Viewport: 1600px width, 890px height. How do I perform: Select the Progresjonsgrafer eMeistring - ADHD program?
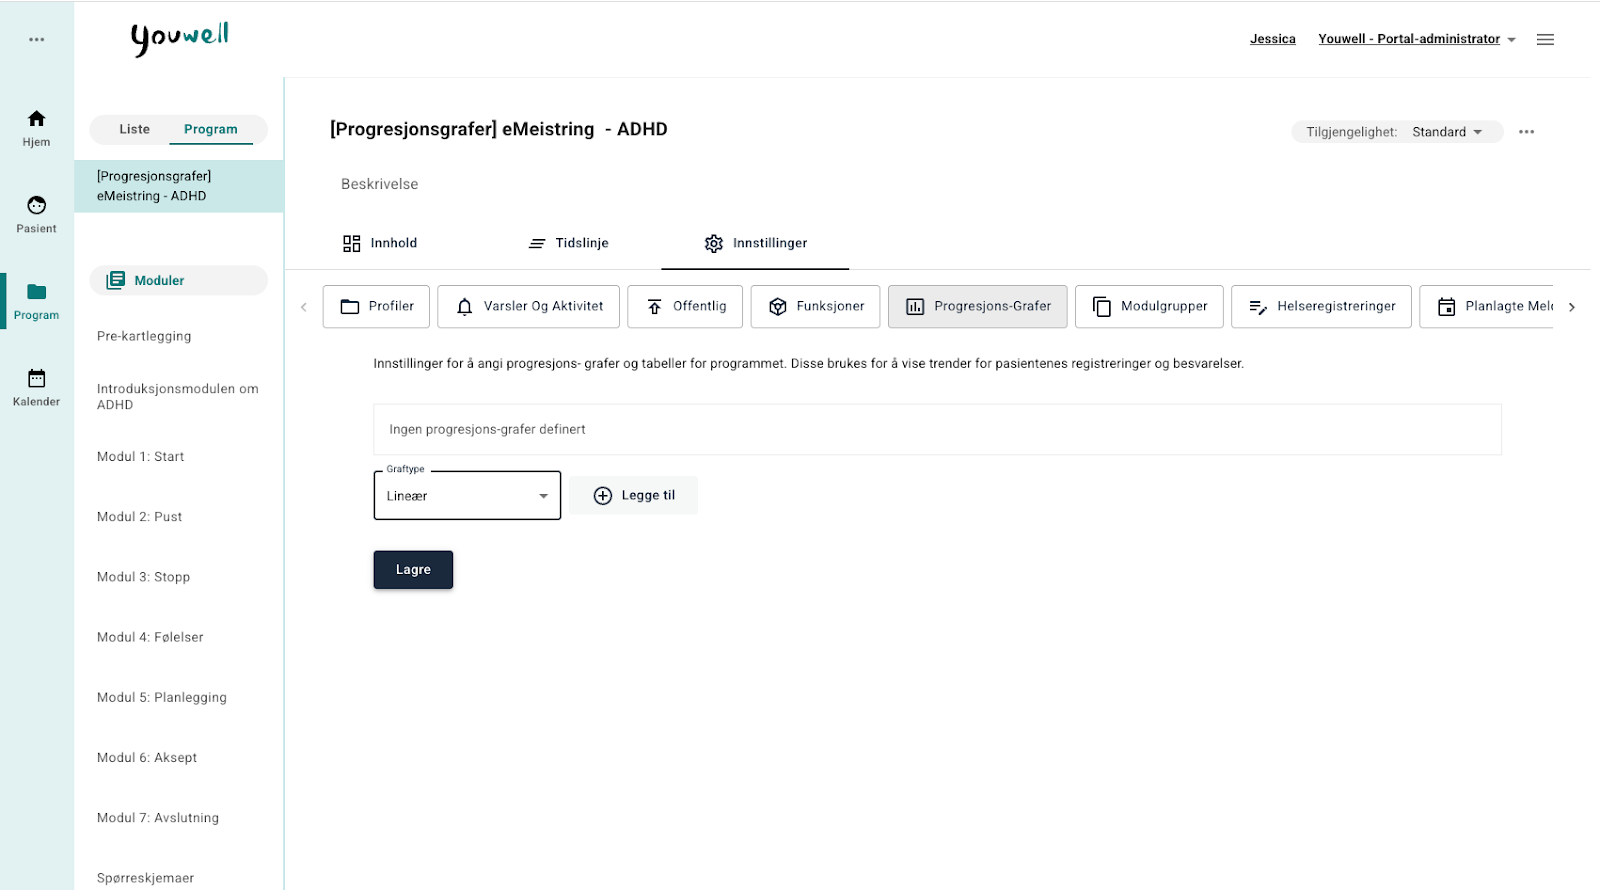pyautogui.click(x=179, y=186)
